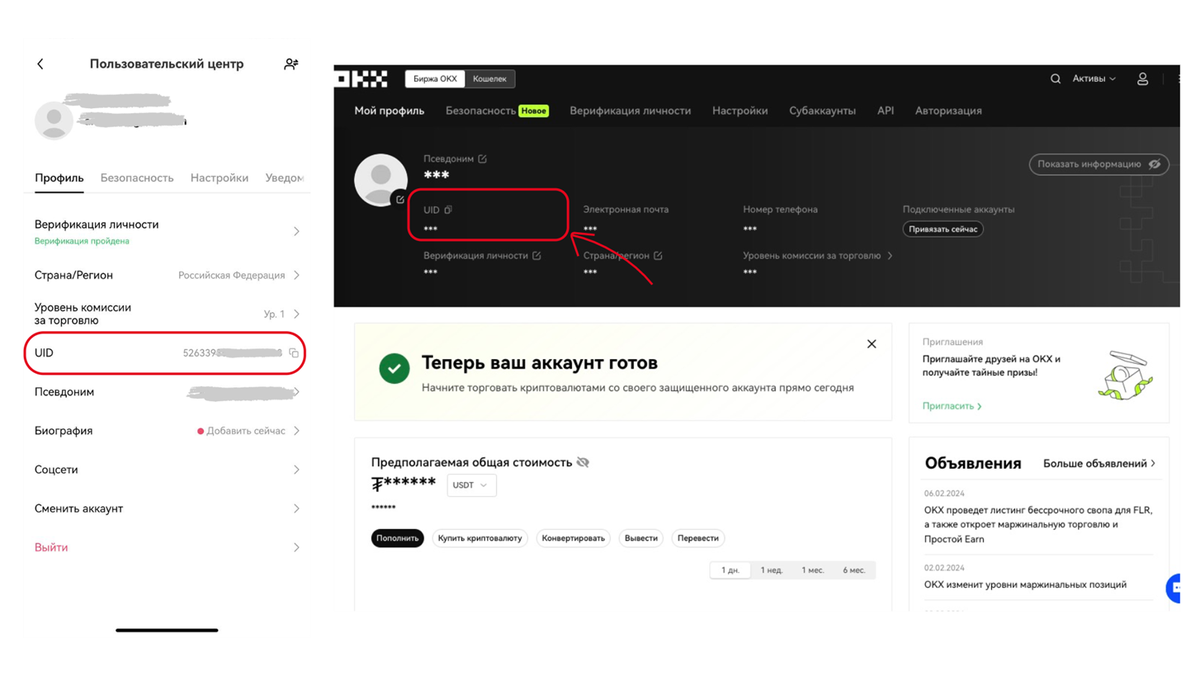Select the mobile Профиль tab
Screen dimensions: 1200x676
[x=59, y=178]
